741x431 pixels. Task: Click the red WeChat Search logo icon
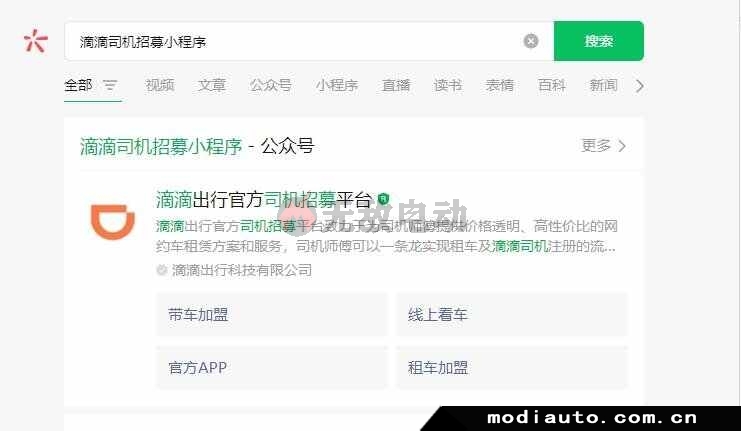(36, 41)
